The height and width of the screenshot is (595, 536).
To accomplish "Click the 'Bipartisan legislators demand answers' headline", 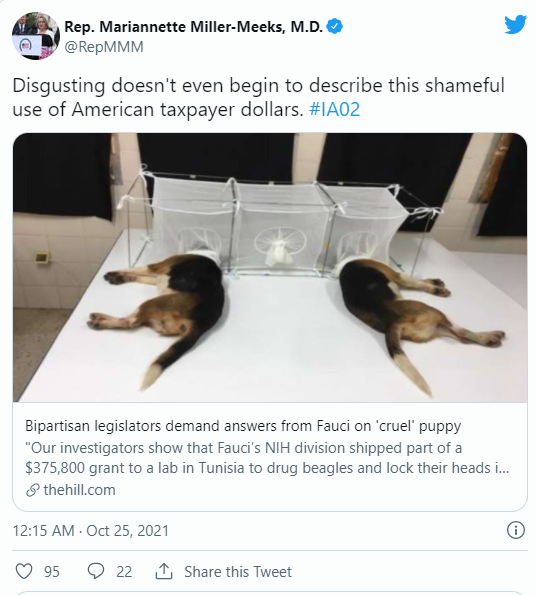I will 243,426.
